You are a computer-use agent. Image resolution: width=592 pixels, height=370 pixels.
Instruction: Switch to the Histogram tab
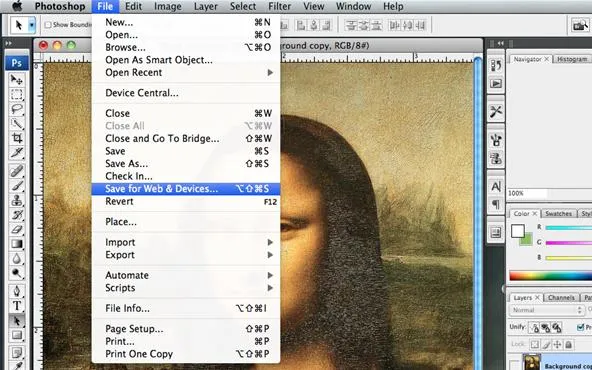click(x=572, y=60)
